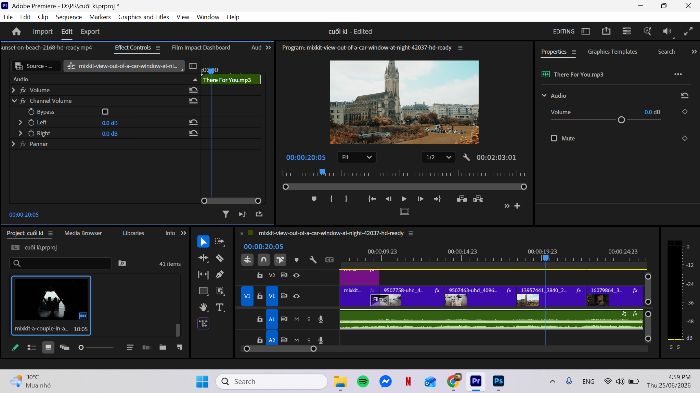The height and width of the screenshot is (393, 700).
Task: Check the Mute checkbox in Properties
Action: click(554, 138)
